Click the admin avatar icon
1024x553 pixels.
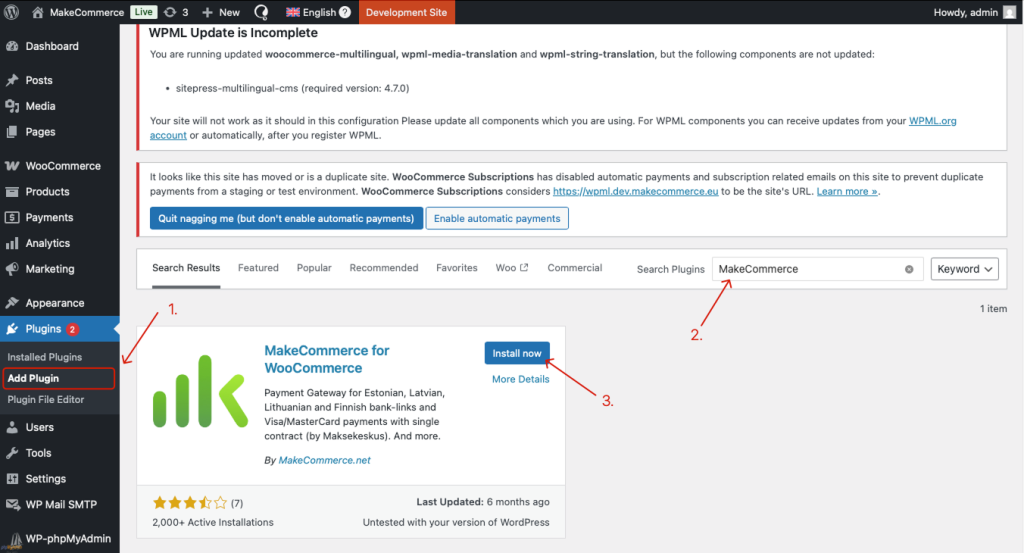pyautogui.click(x=1010, y=12)
